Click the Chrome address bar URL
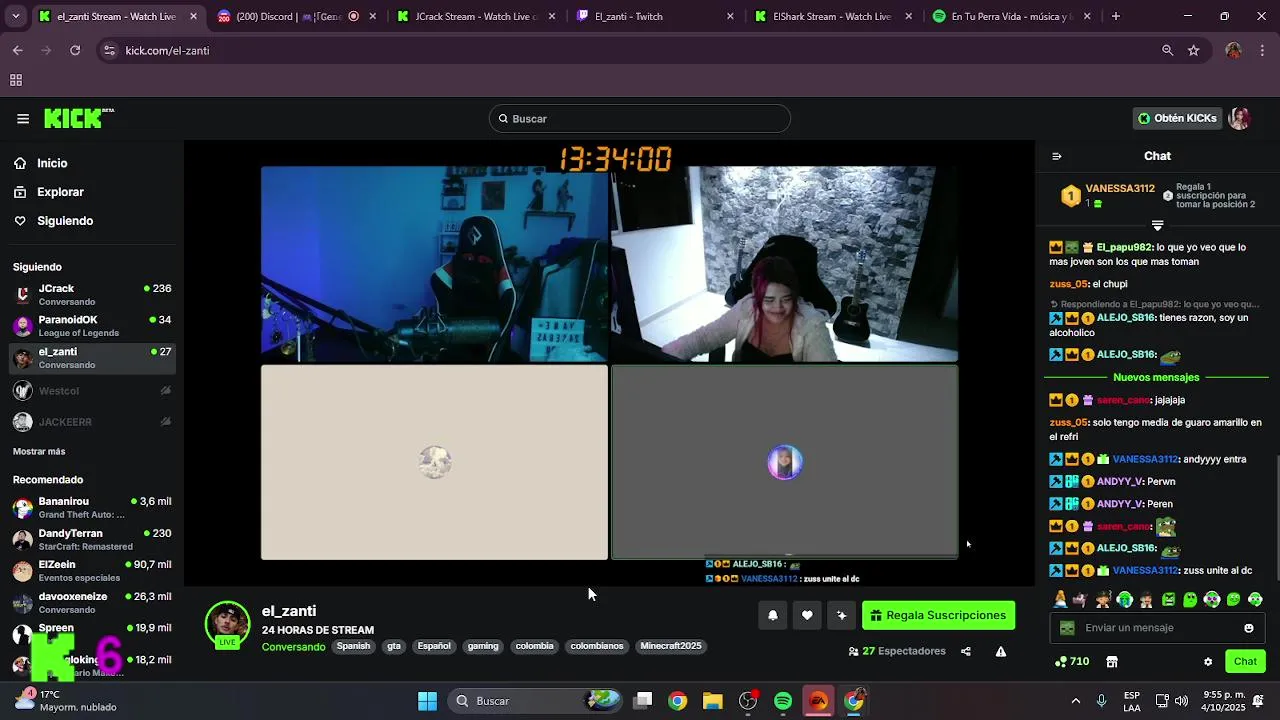 [x=167, y=50]
